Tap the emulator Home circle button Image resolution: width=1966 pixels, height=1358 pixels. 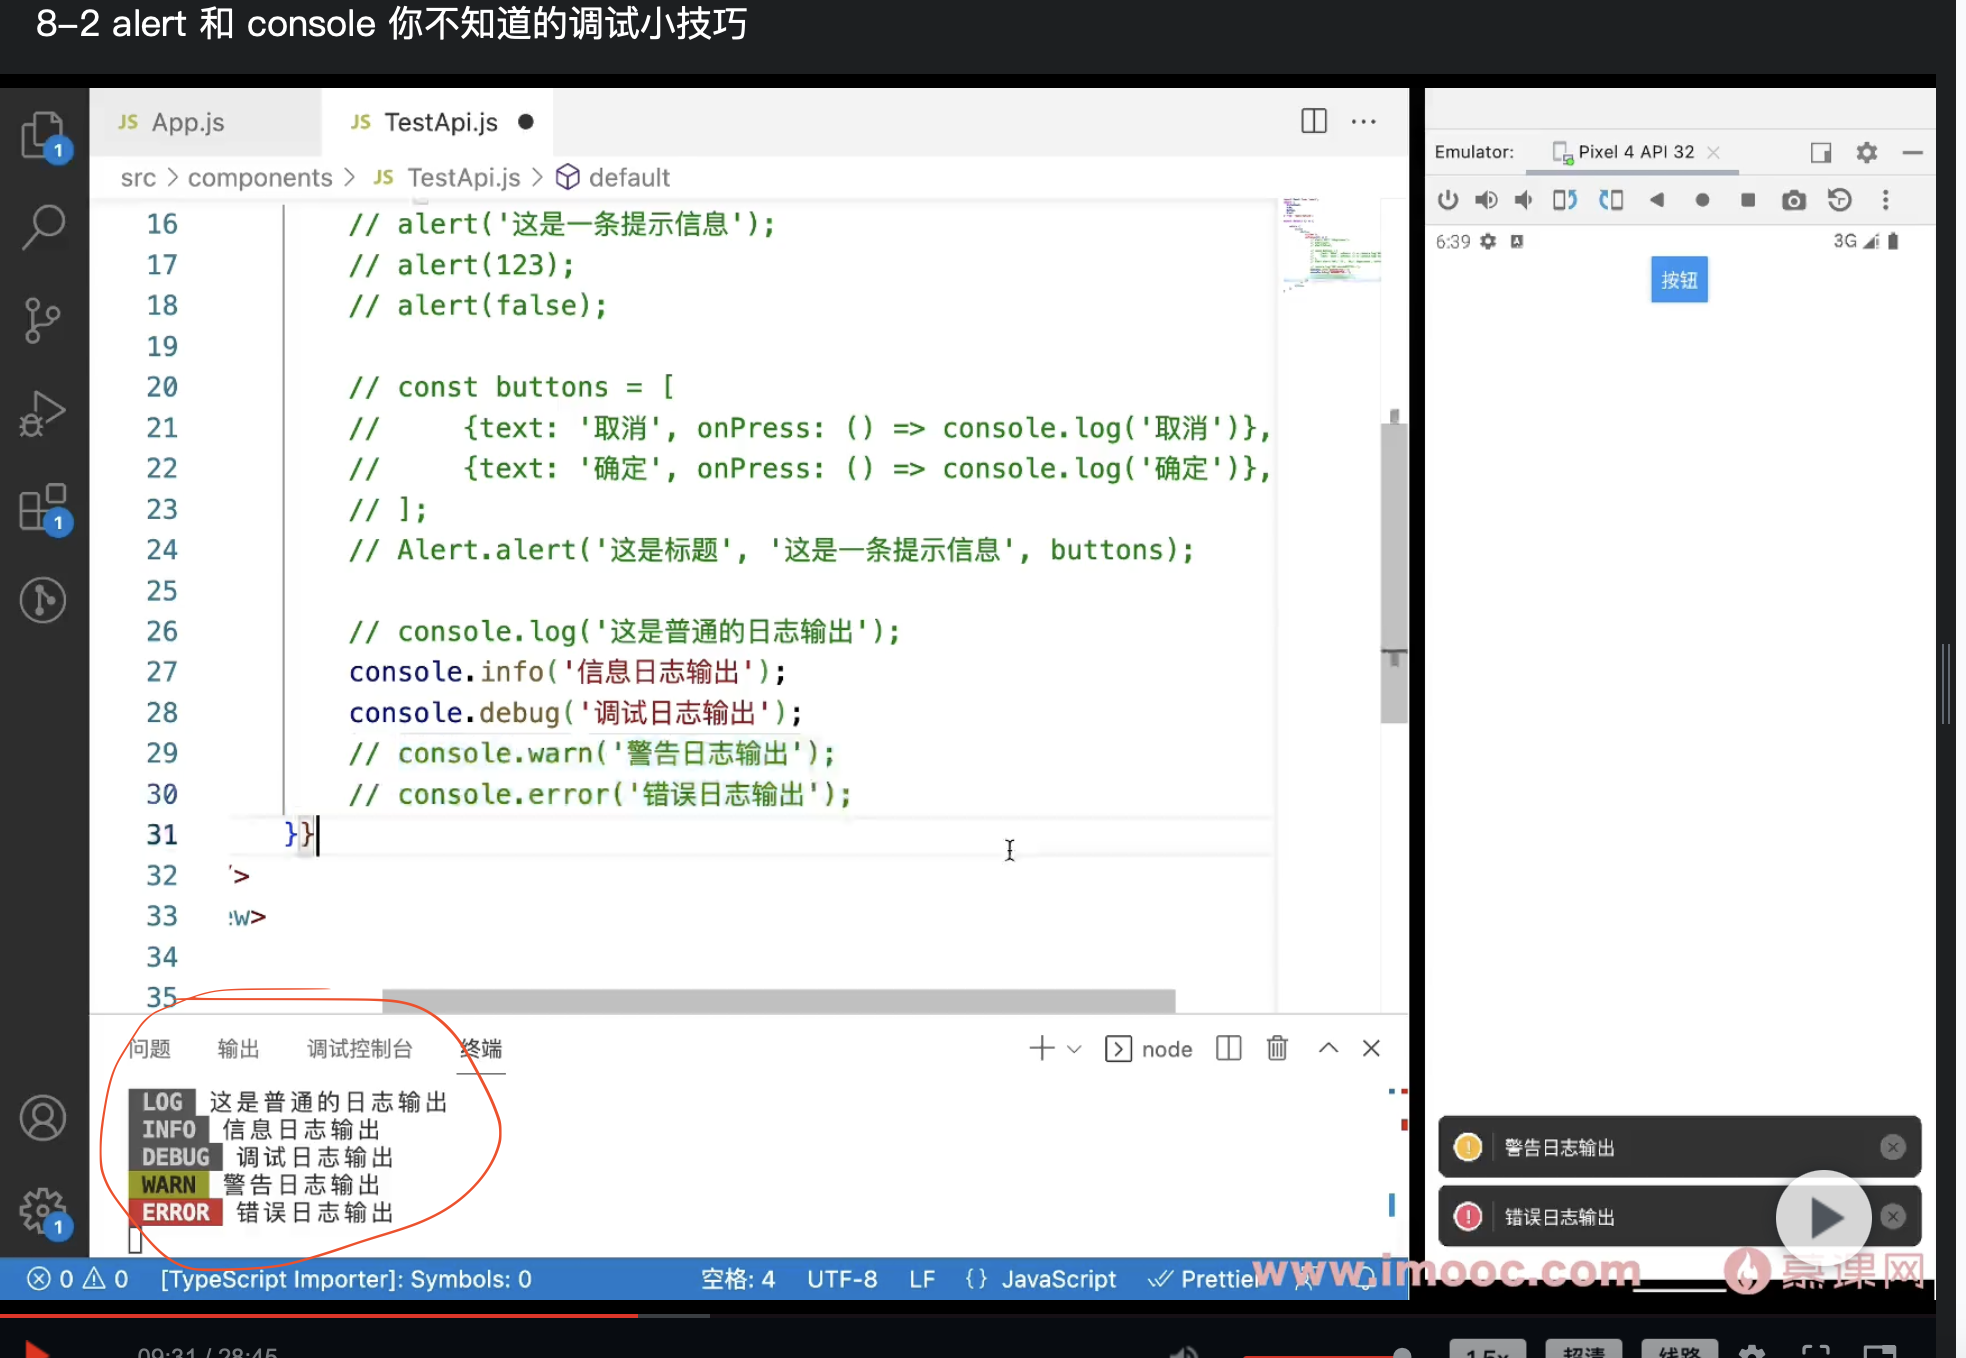pyautogui.click(x=1702, y=200)
